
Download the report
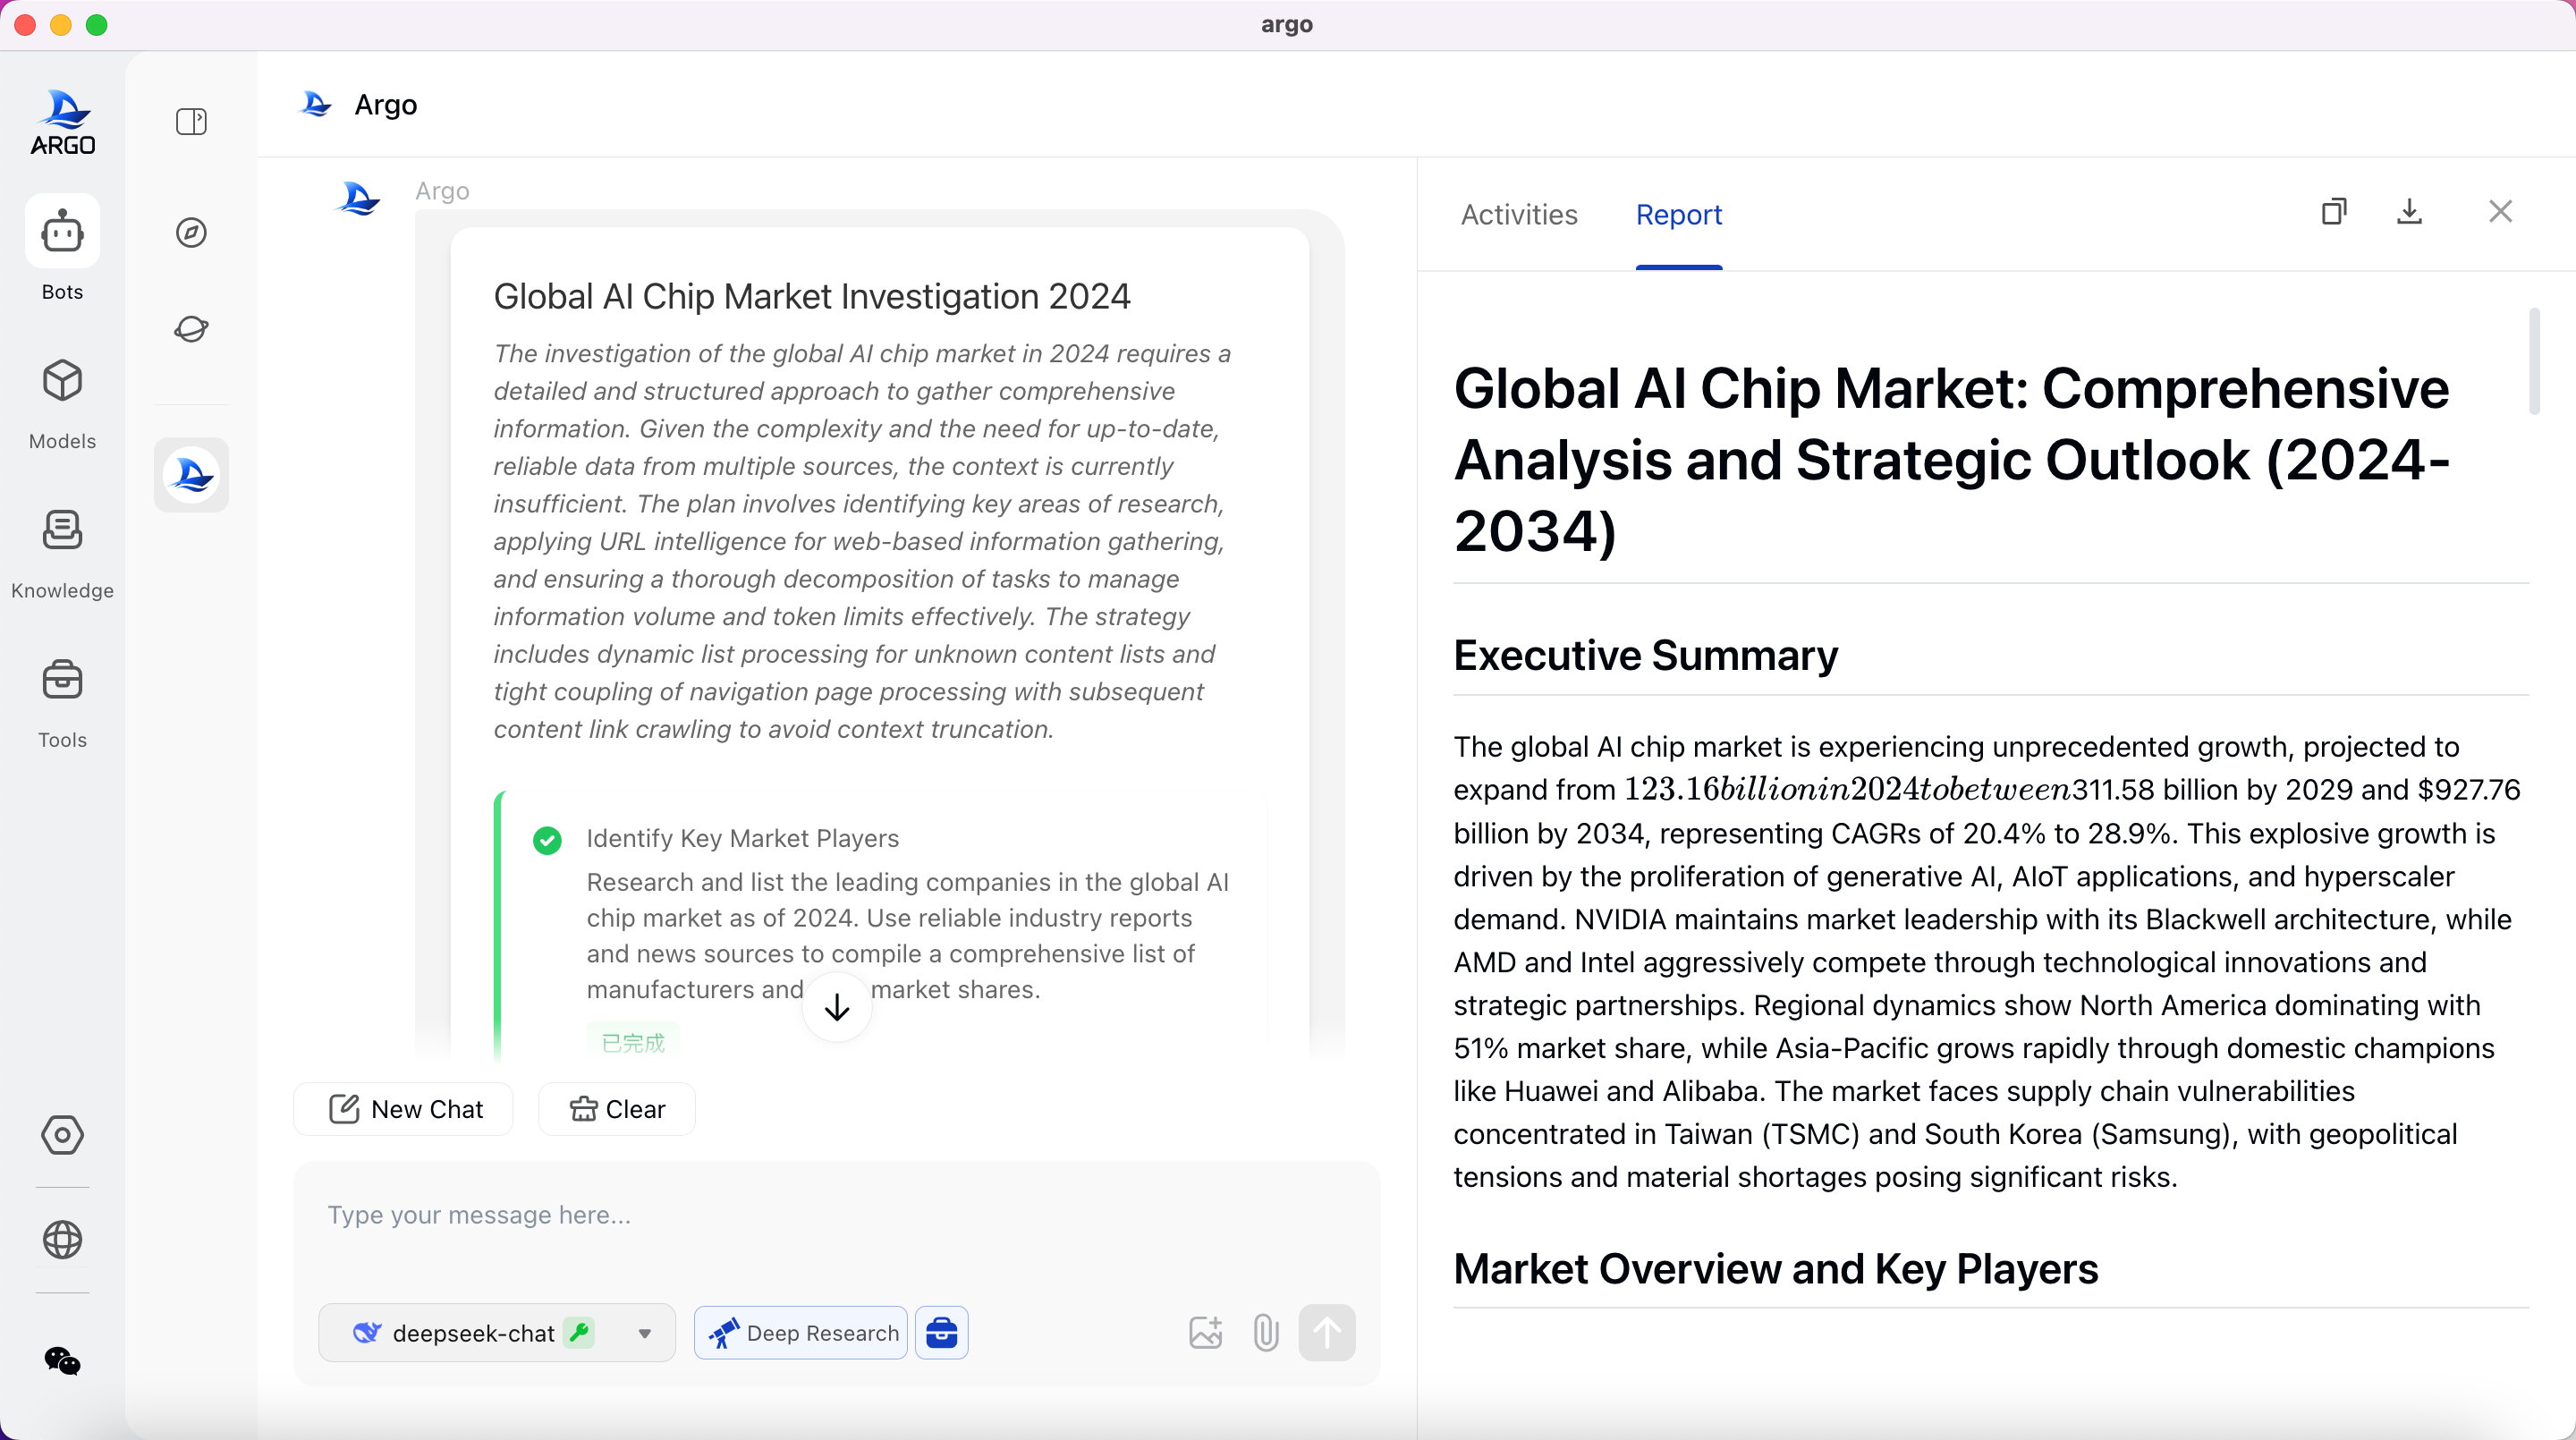[2410, 212]
